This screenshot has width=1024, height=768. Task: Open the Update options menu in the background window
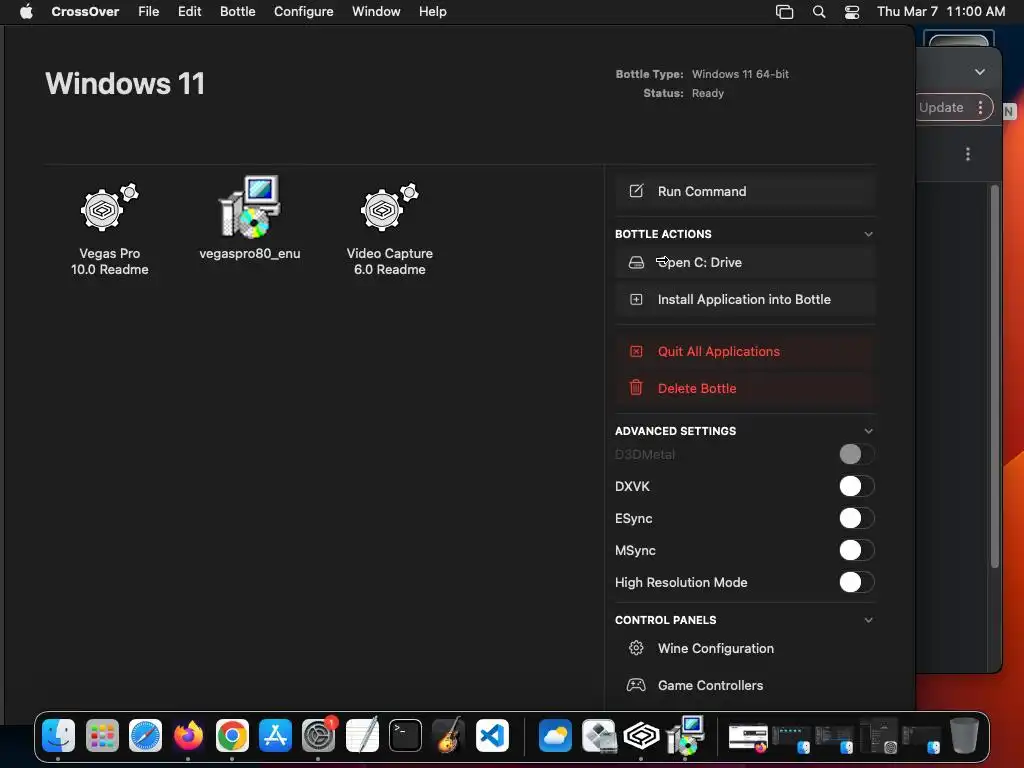click(980, 108)
